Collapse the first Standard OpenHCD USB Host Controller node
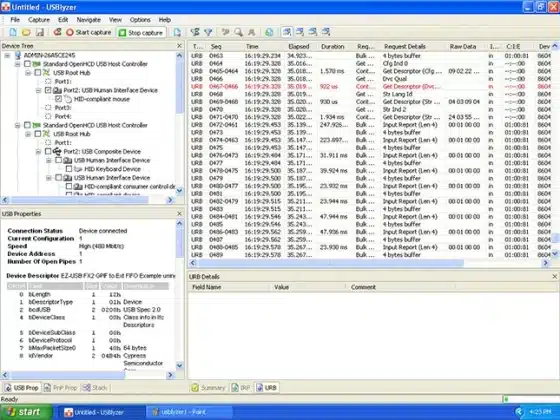560x420 pixels. coord(18,64)
